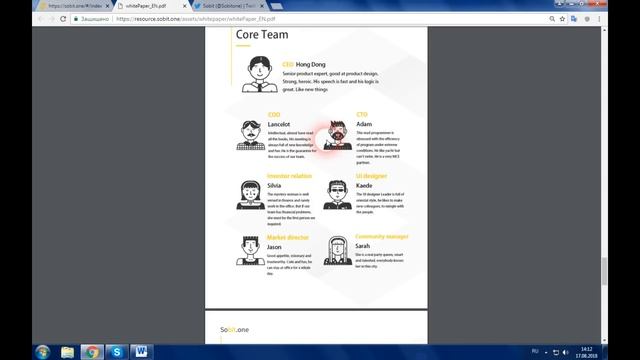Click the Chrome taskbar icon
Image resolution: width=640 pixels, height=360 pixels.
pyautogui.click(x=92, y=352)
